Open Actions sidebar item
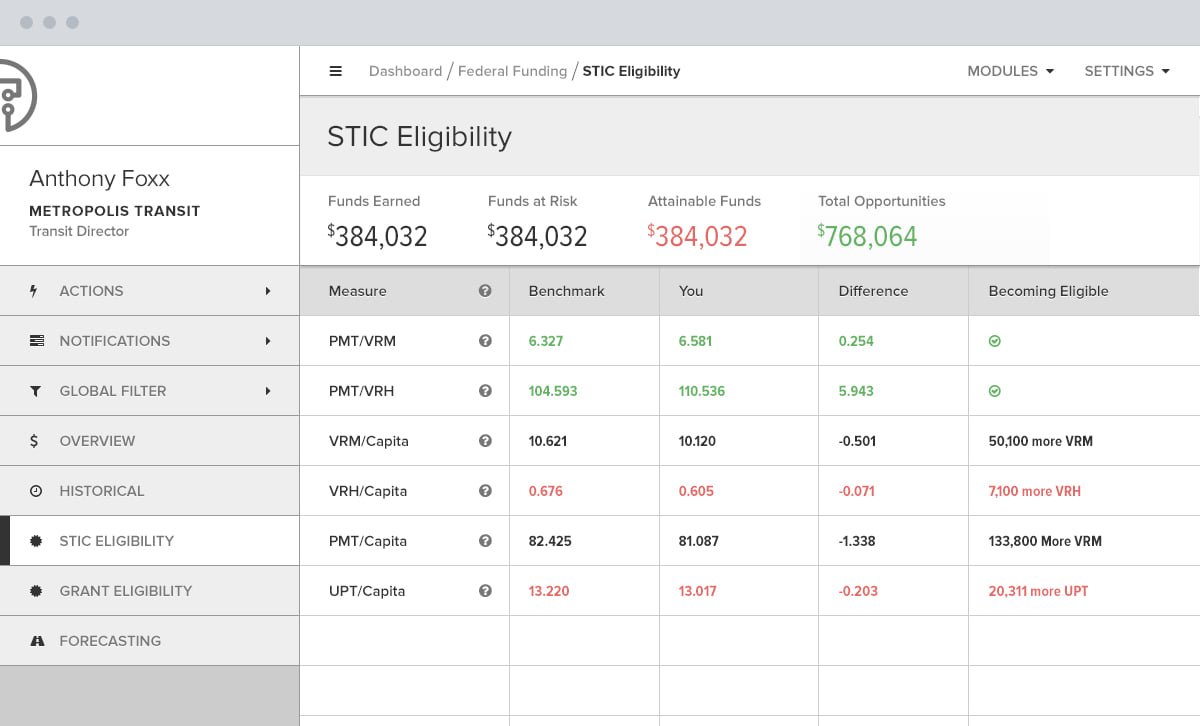The height and width of the screenshot is (726, 1200). [150, 291]
